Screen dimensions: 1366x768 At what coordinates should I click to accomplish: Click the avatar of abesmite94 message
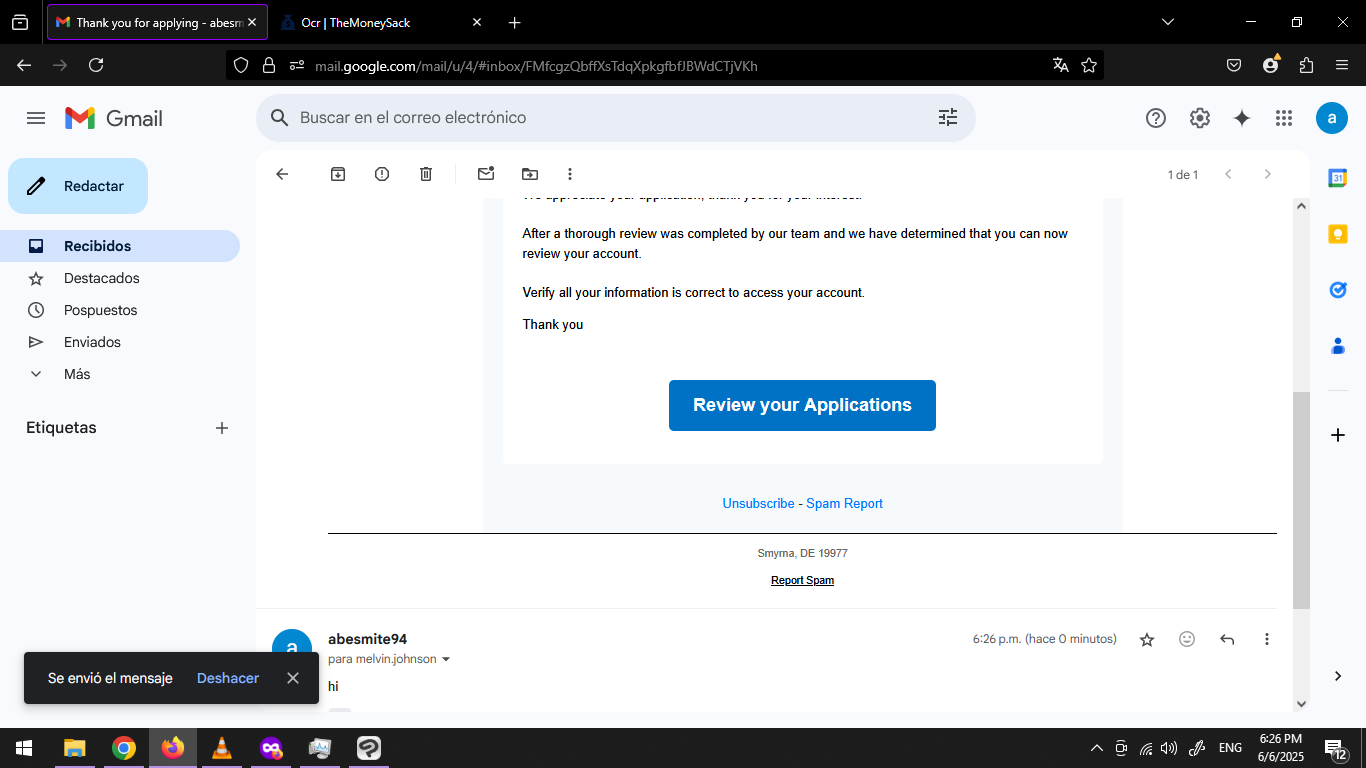tap(292, 648)
